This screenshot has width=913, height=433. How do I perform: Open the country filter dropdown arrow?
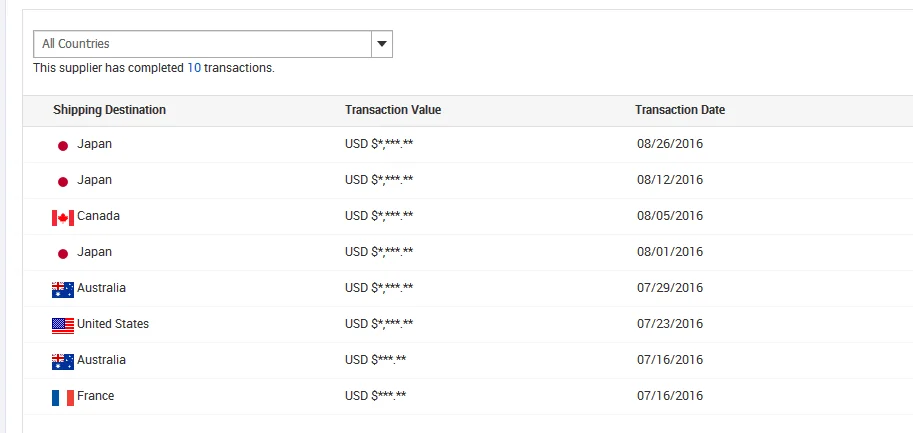point(382,44)
